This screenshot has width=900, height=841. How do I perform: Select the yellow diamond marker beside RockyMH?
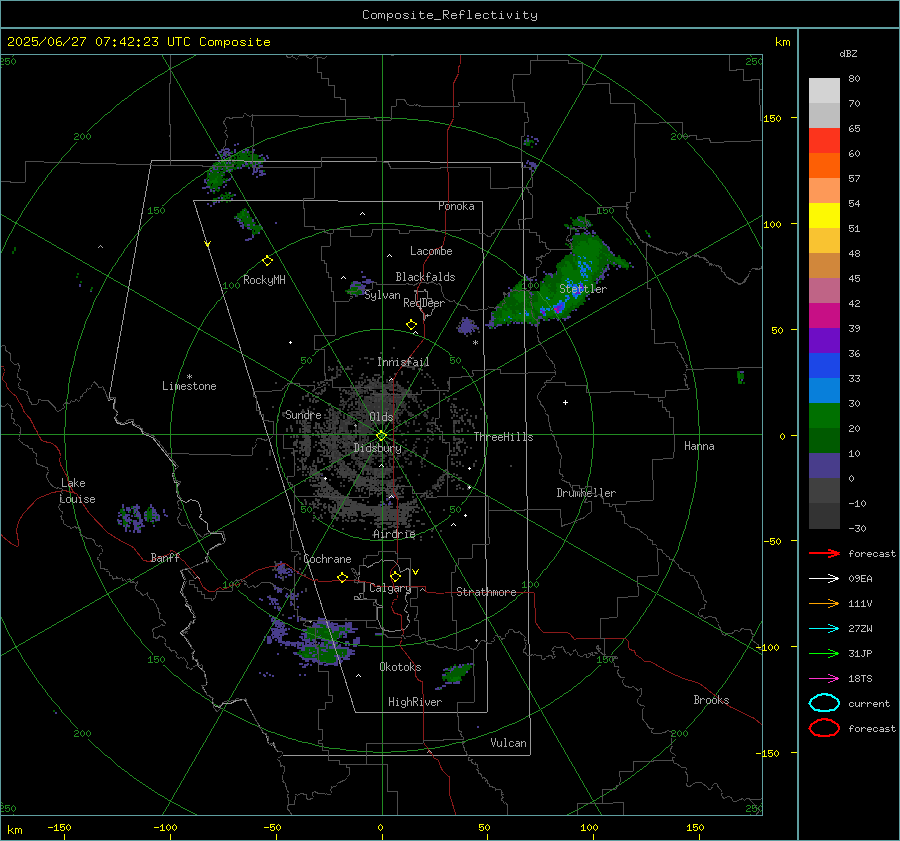click(267, 261)
